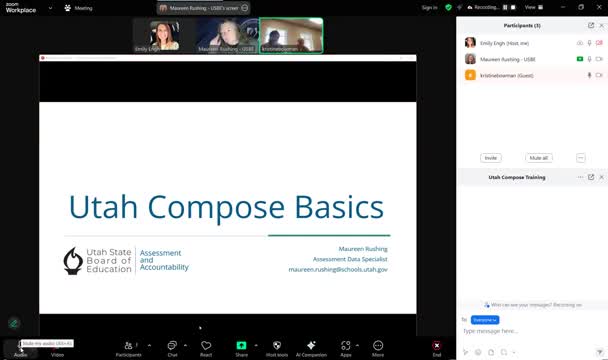Screen dimensions: 608x360
Task: Open the React heart menu
Action: pyautogui.click(x=206, y=348)
